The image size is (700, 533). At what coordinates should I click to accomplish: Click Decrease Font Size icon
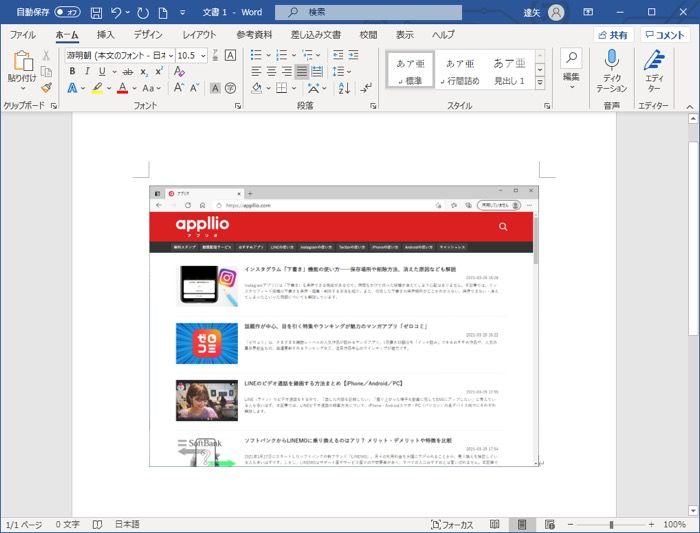coord(194,88)
